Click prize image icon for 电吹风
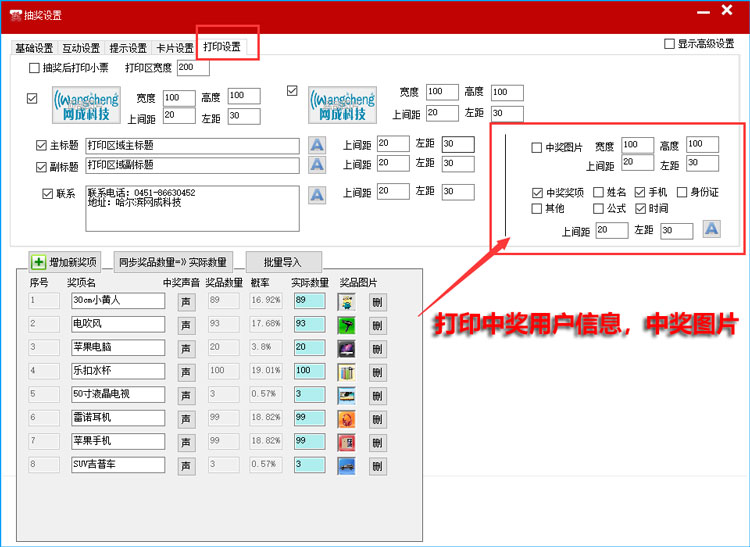The width and height of the screenshot is (750, 547). pyautogui.click(x=346, y=324)
